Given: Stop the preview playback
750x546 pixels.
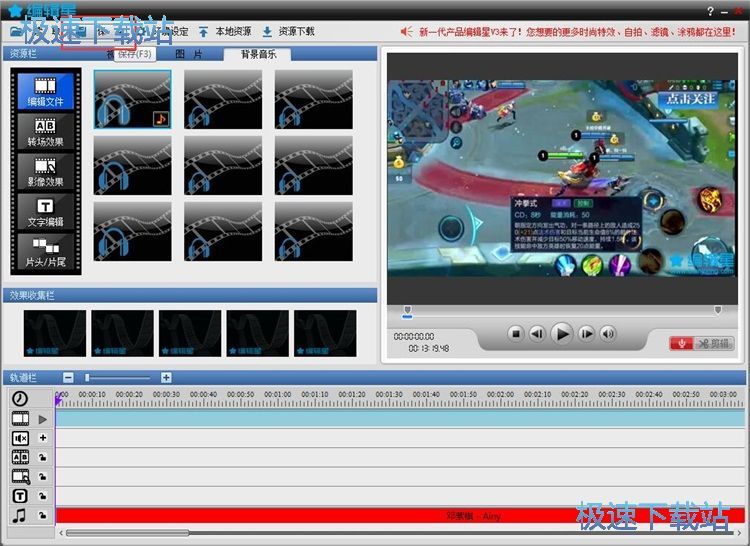Looking at the screenshot, I should pos(516,334).
